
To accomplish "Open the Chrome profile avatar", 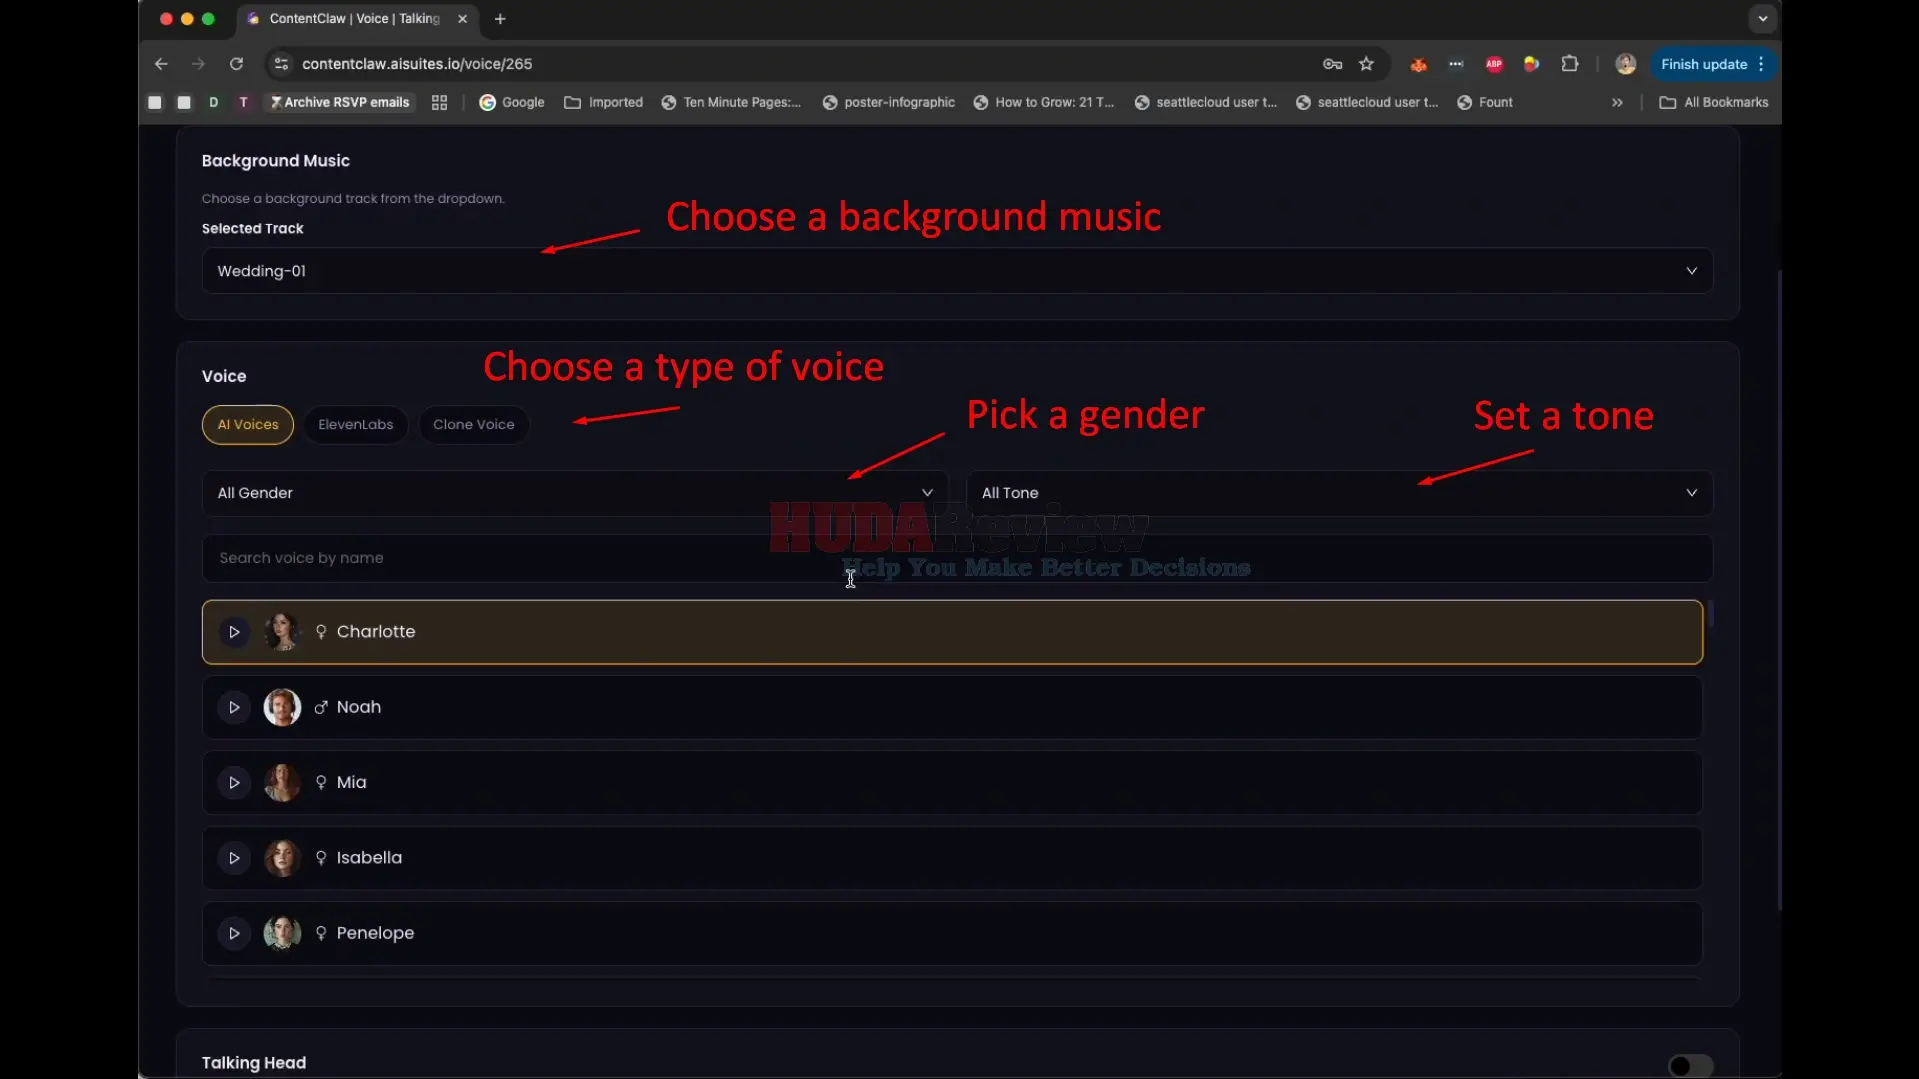I will (x=1625, y=64).
